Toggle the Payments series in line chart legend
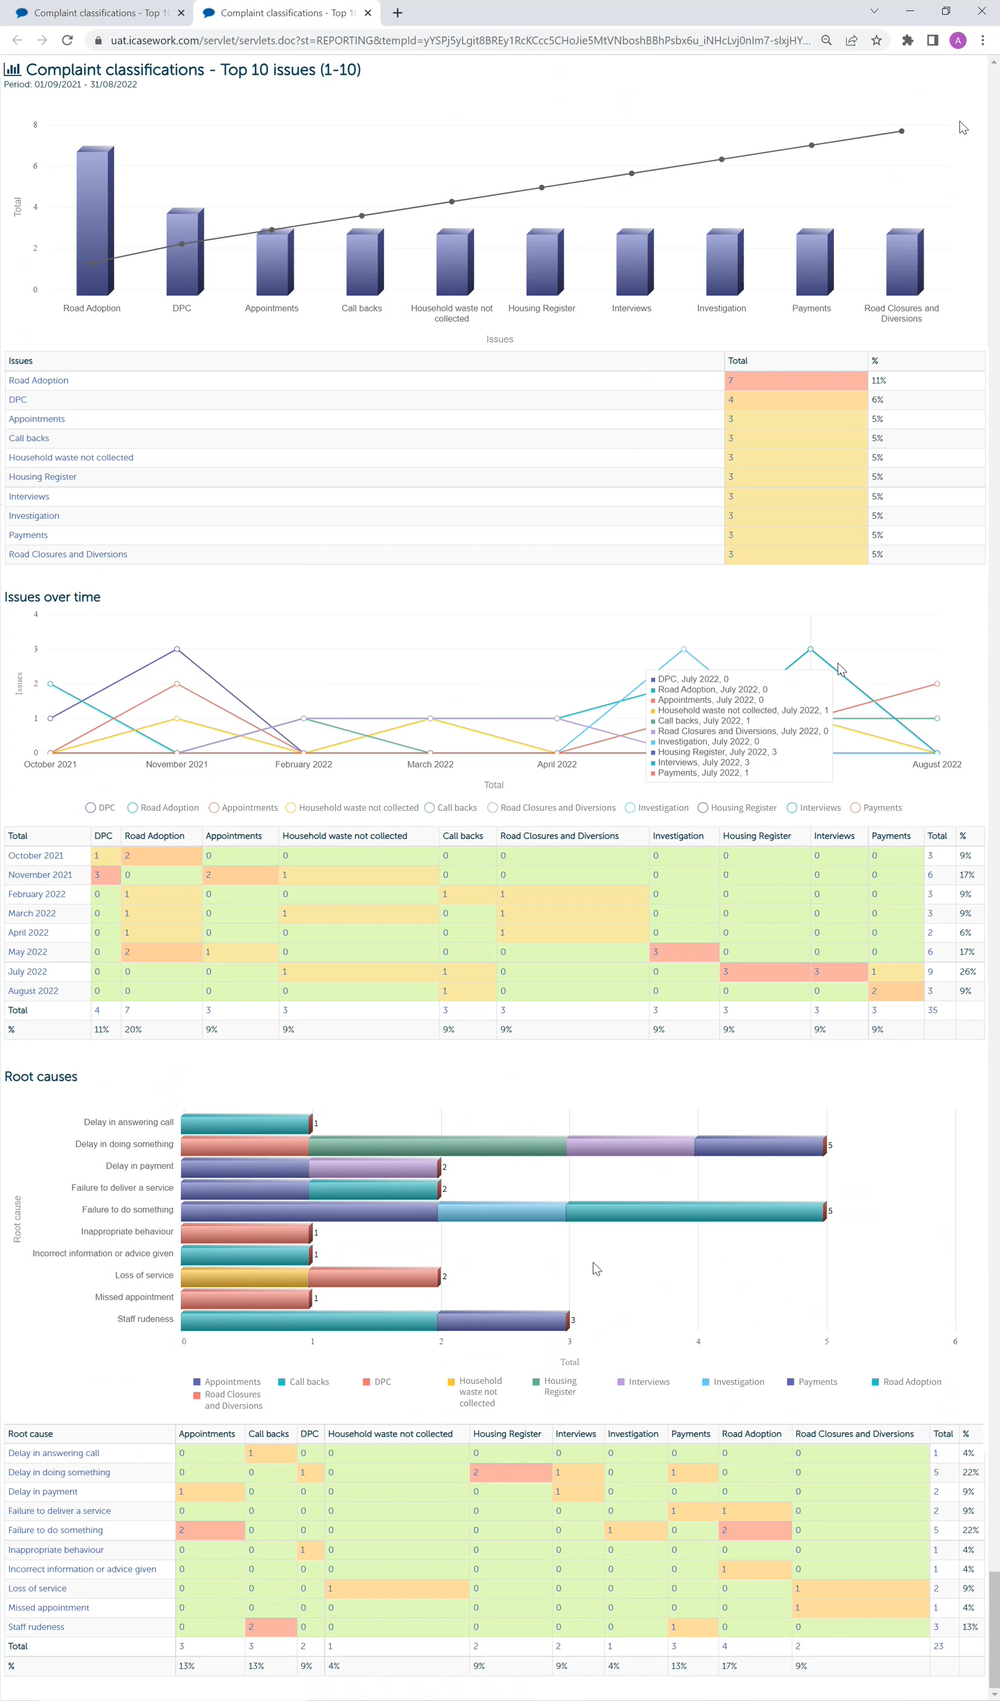This screenshot has width=1000, height=1701. point(876,807)
